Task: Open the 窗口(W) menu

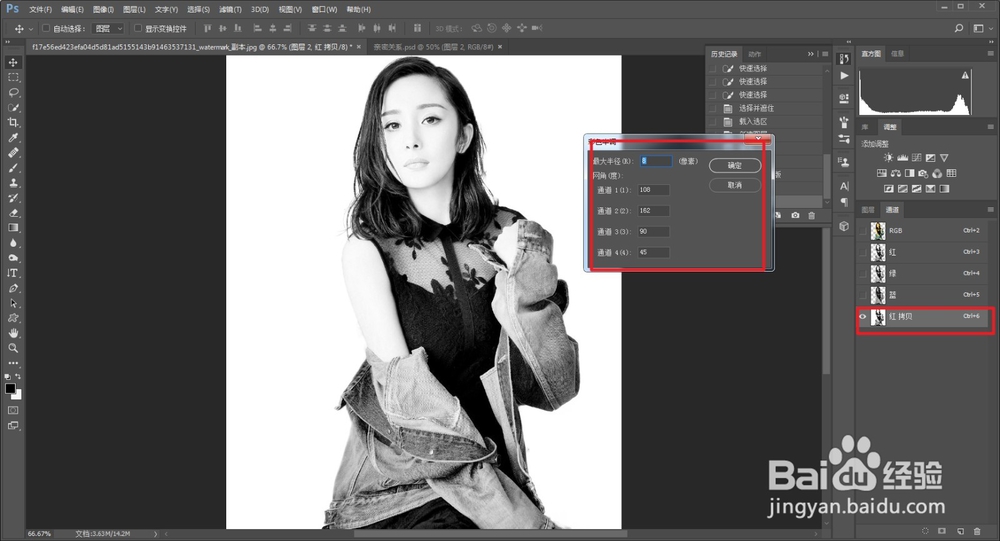Action: pyautogui.click(x=324, y=10)
